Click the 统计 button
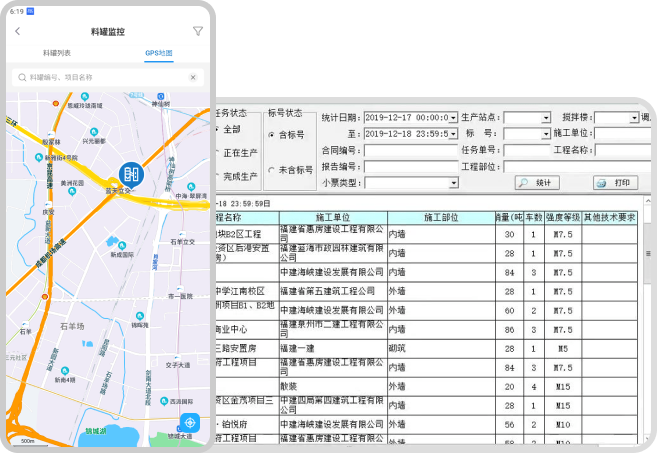Viewport: 657px width, 453px height. 537,183
